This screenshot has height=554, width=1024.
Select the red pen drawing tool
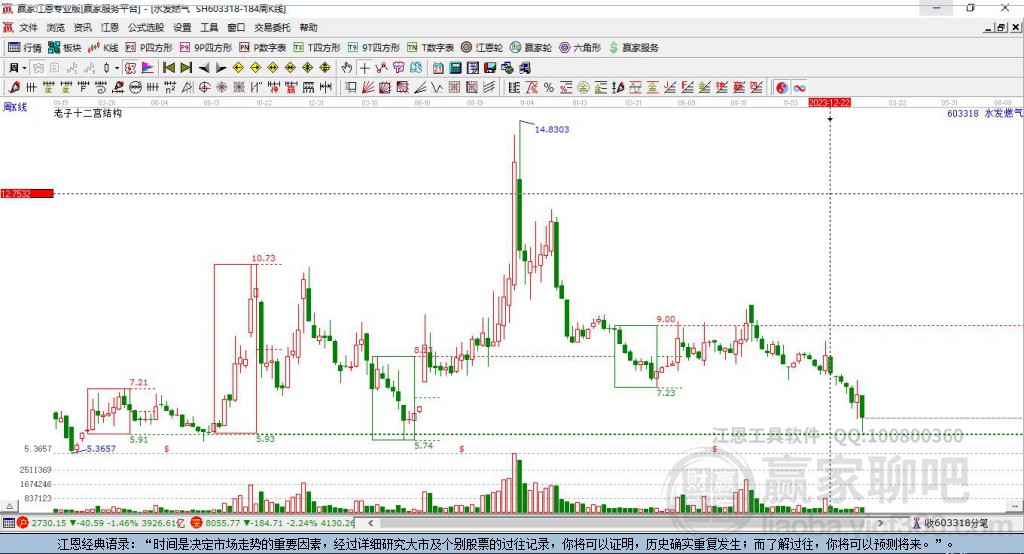pyautogui.click(x=14, y=88)
